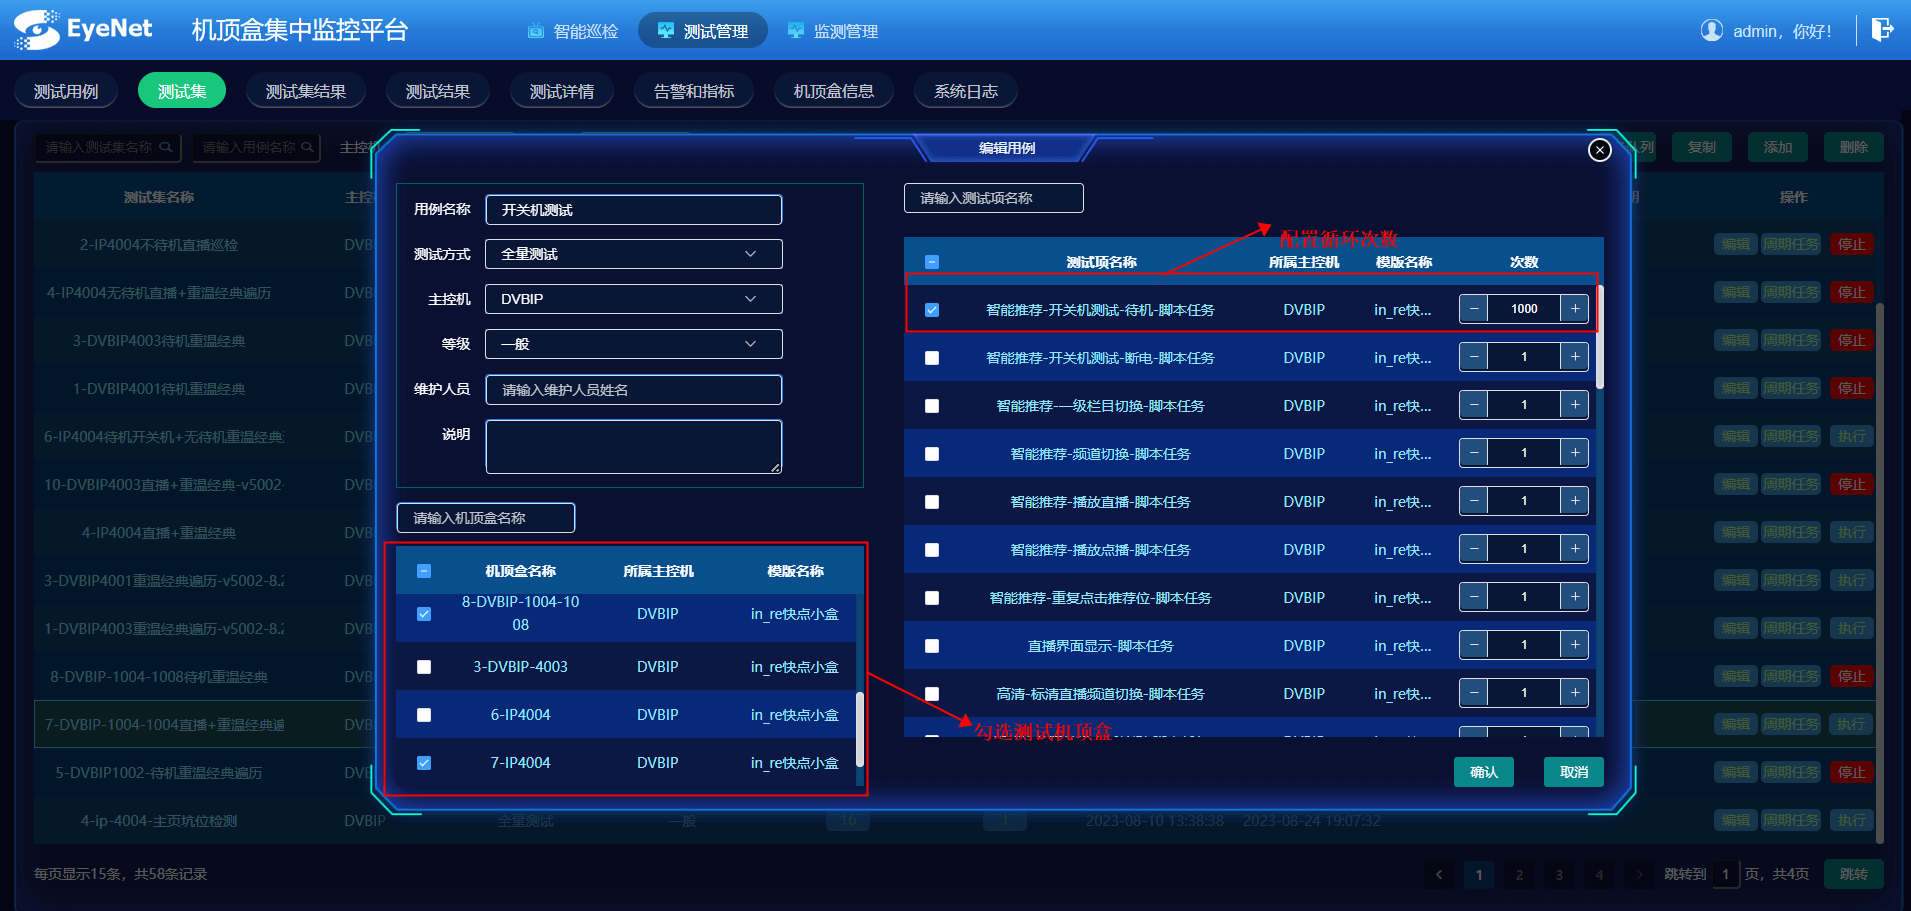
Task: Click the EyeNet logo
Action: click(83, 30)
